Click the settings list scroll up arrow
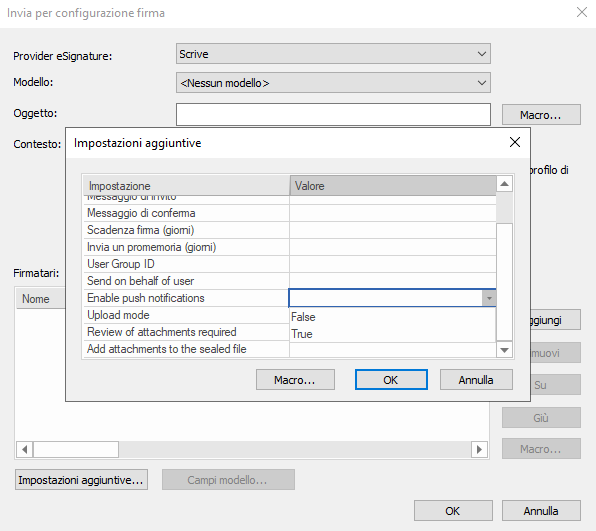 click(x=504, y=184)
